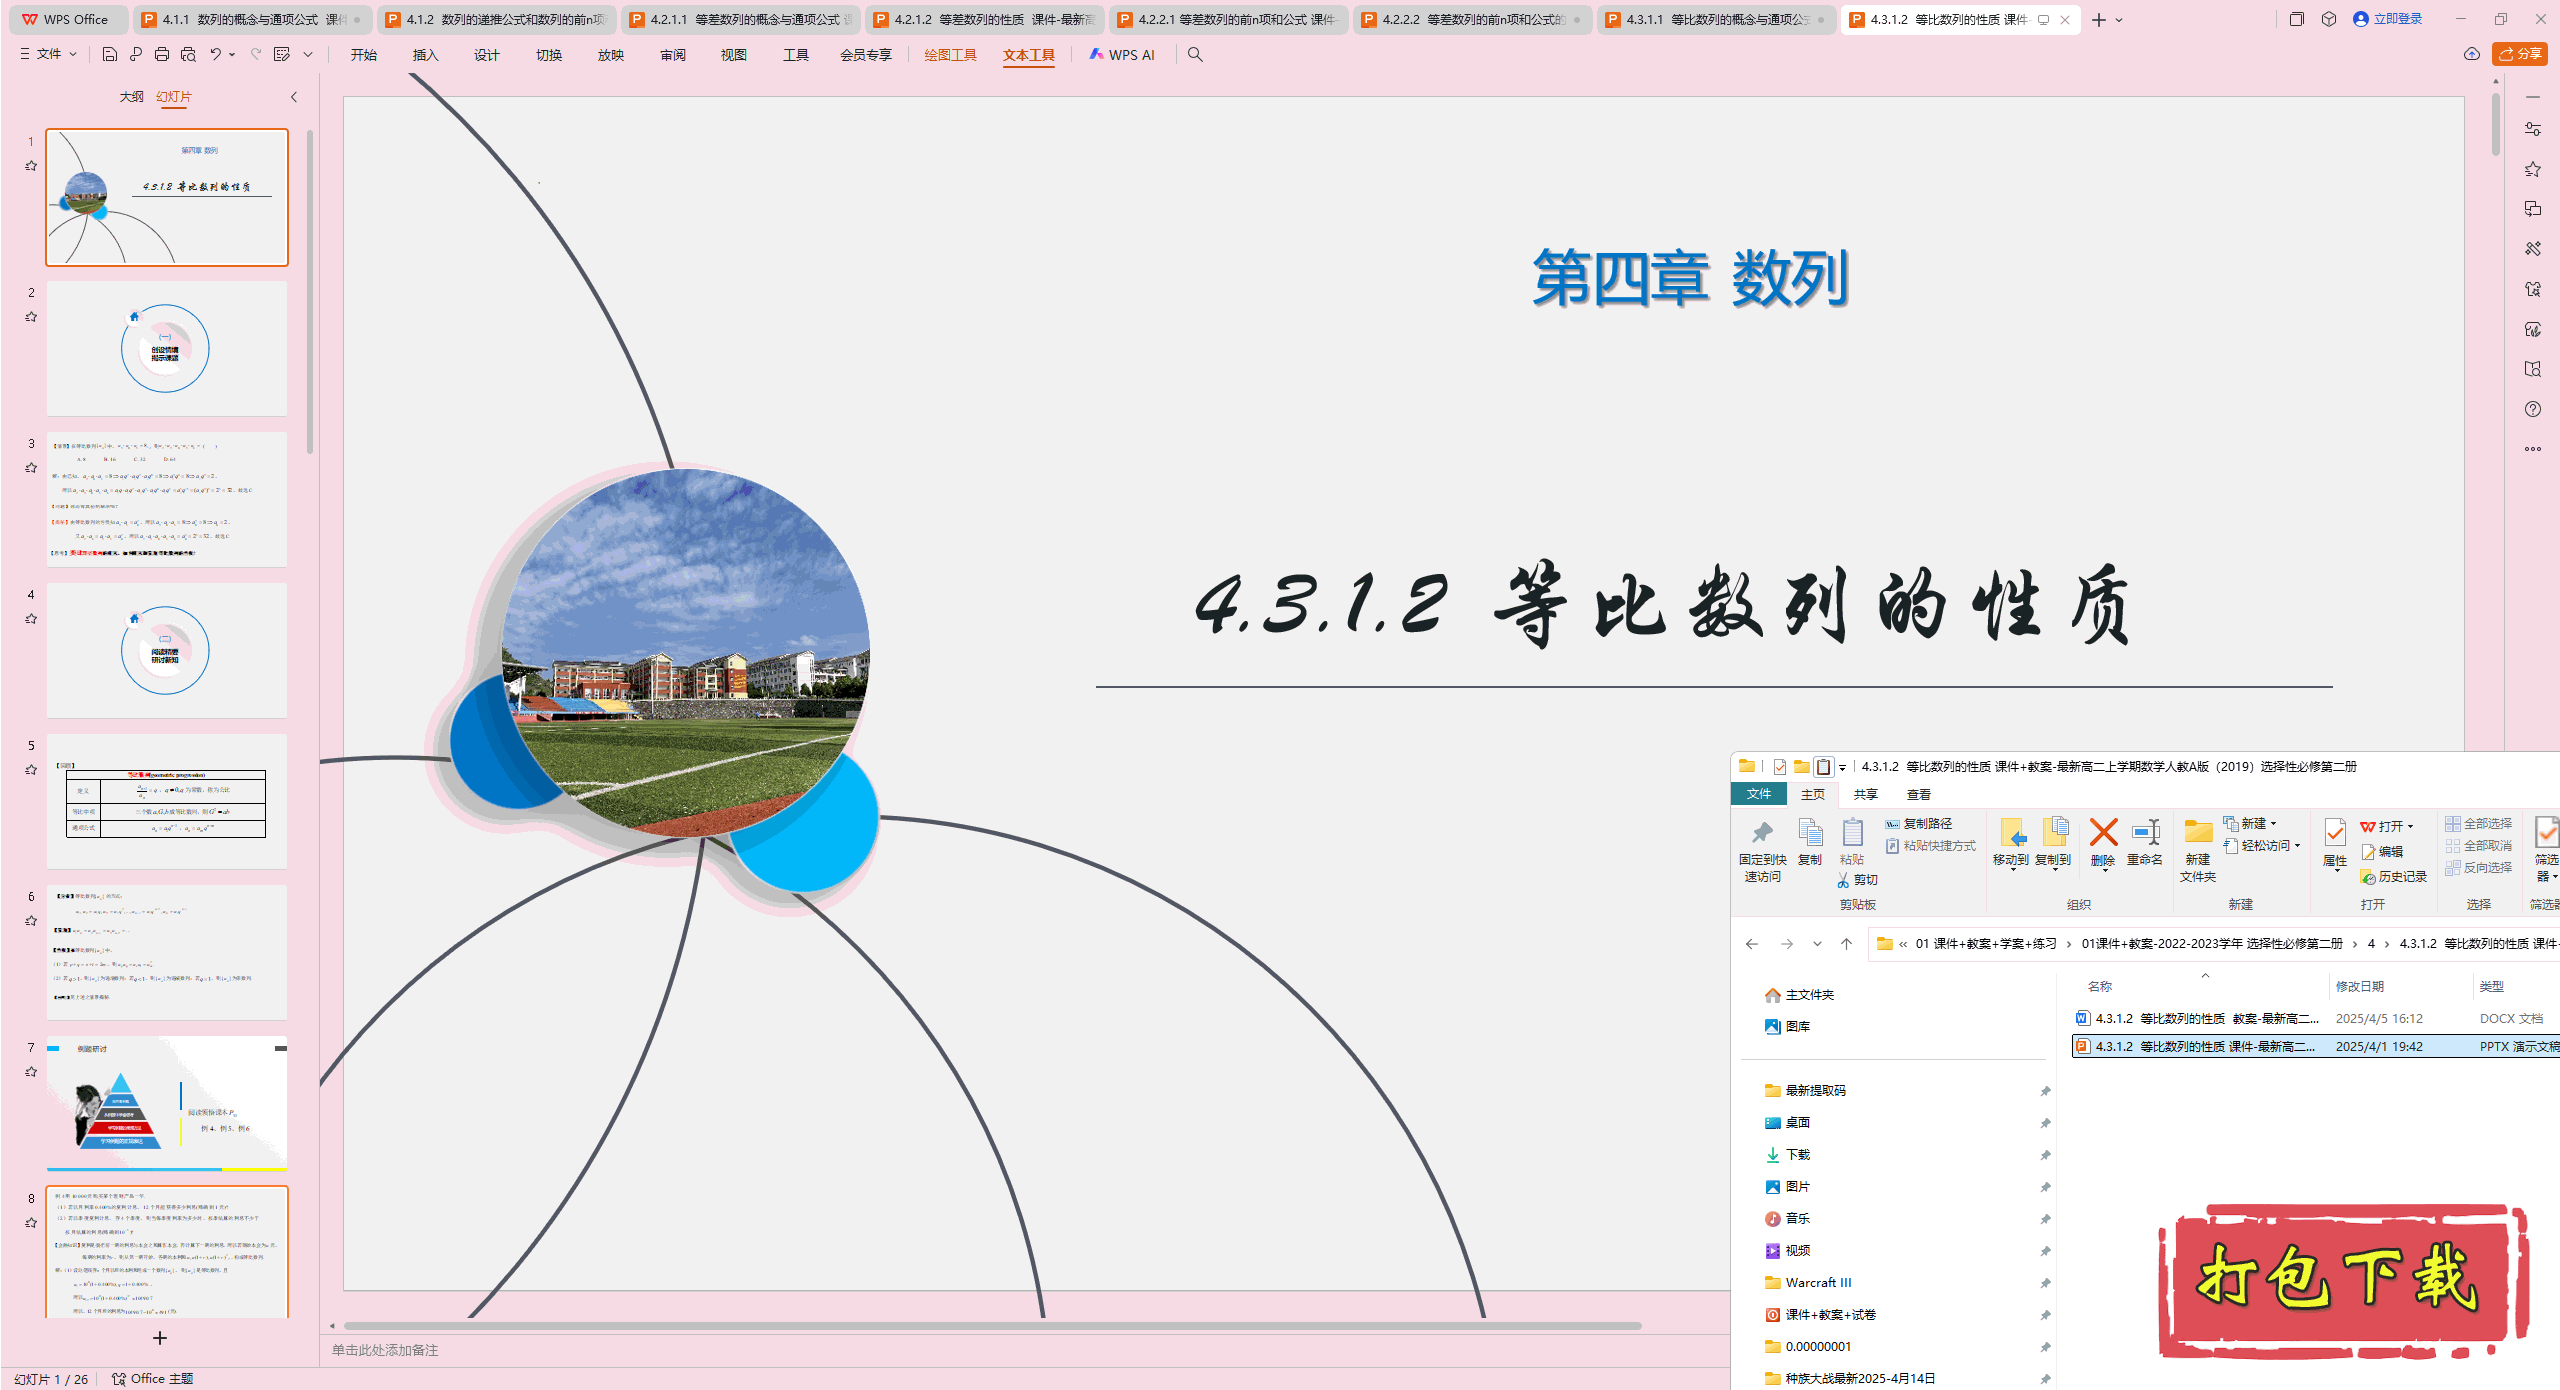The height and width of the screenshot is (1390, 2560).
Task: Toggle the pin beside 桌面 in Explorer sidebar
Action: point(2045,1123)
